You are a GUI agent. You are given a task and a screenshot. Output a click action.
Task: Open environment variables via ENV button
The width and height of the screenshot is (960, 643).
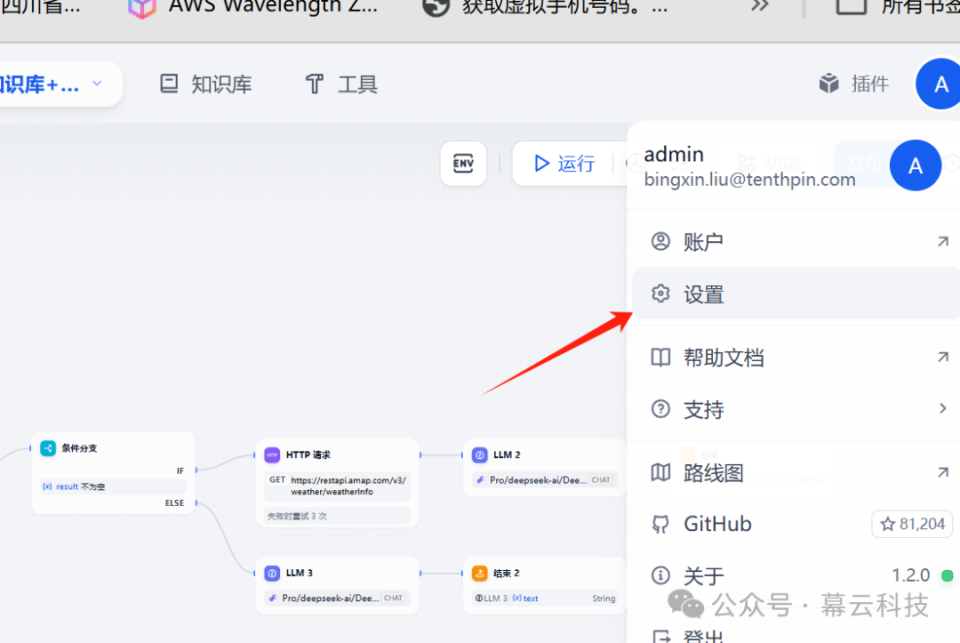click(x=463, y=164)
